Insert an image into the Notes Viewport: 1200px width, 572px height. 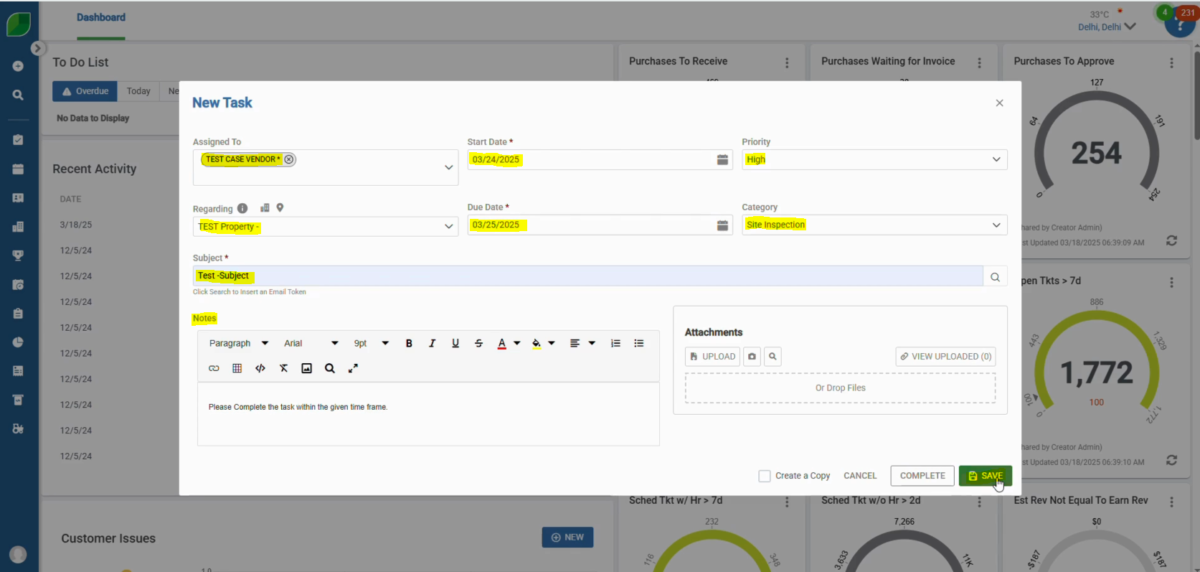[x=306, y=368]
